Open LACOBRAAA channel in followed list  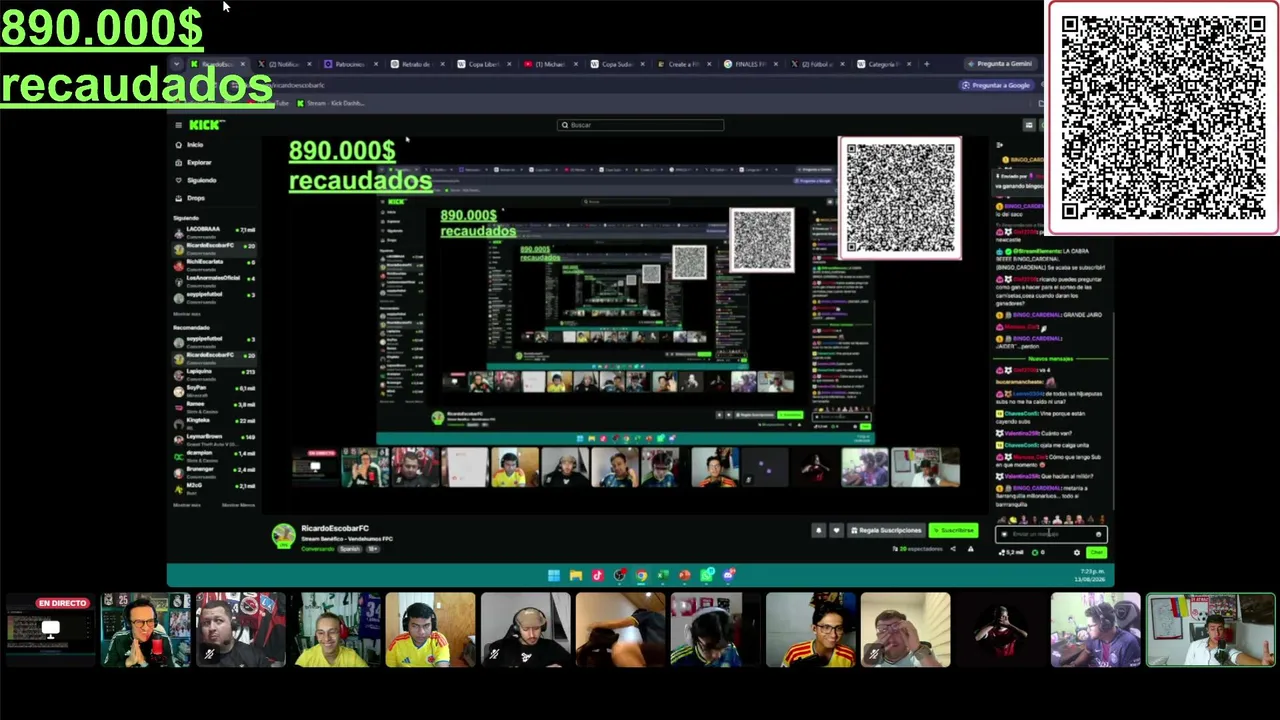tap(214, 231)
